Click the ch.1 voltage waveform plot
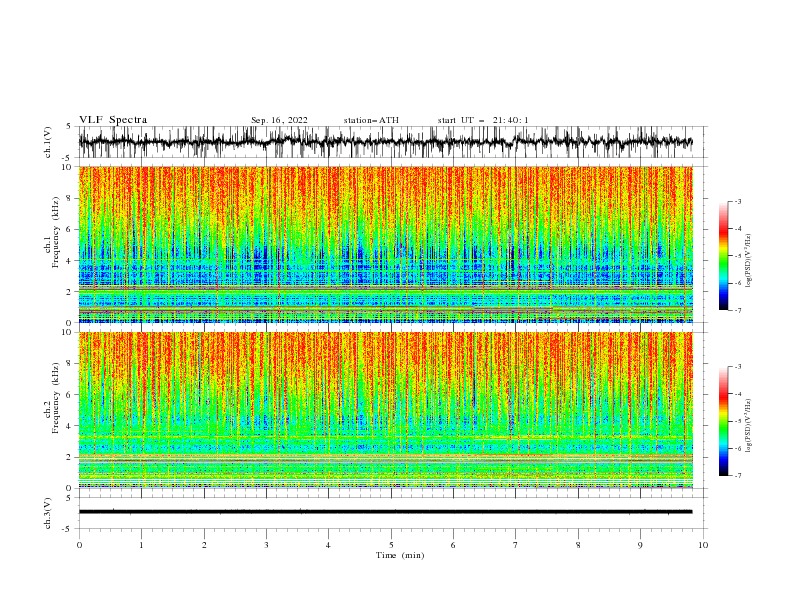 click(x=386, y=142)
